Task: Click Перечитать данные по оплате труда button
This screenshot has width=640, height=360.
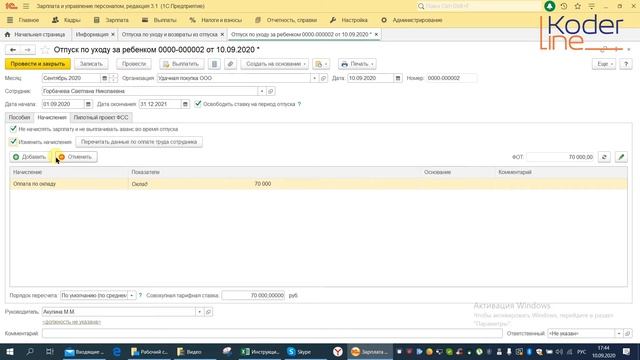Action: (139, 142)
